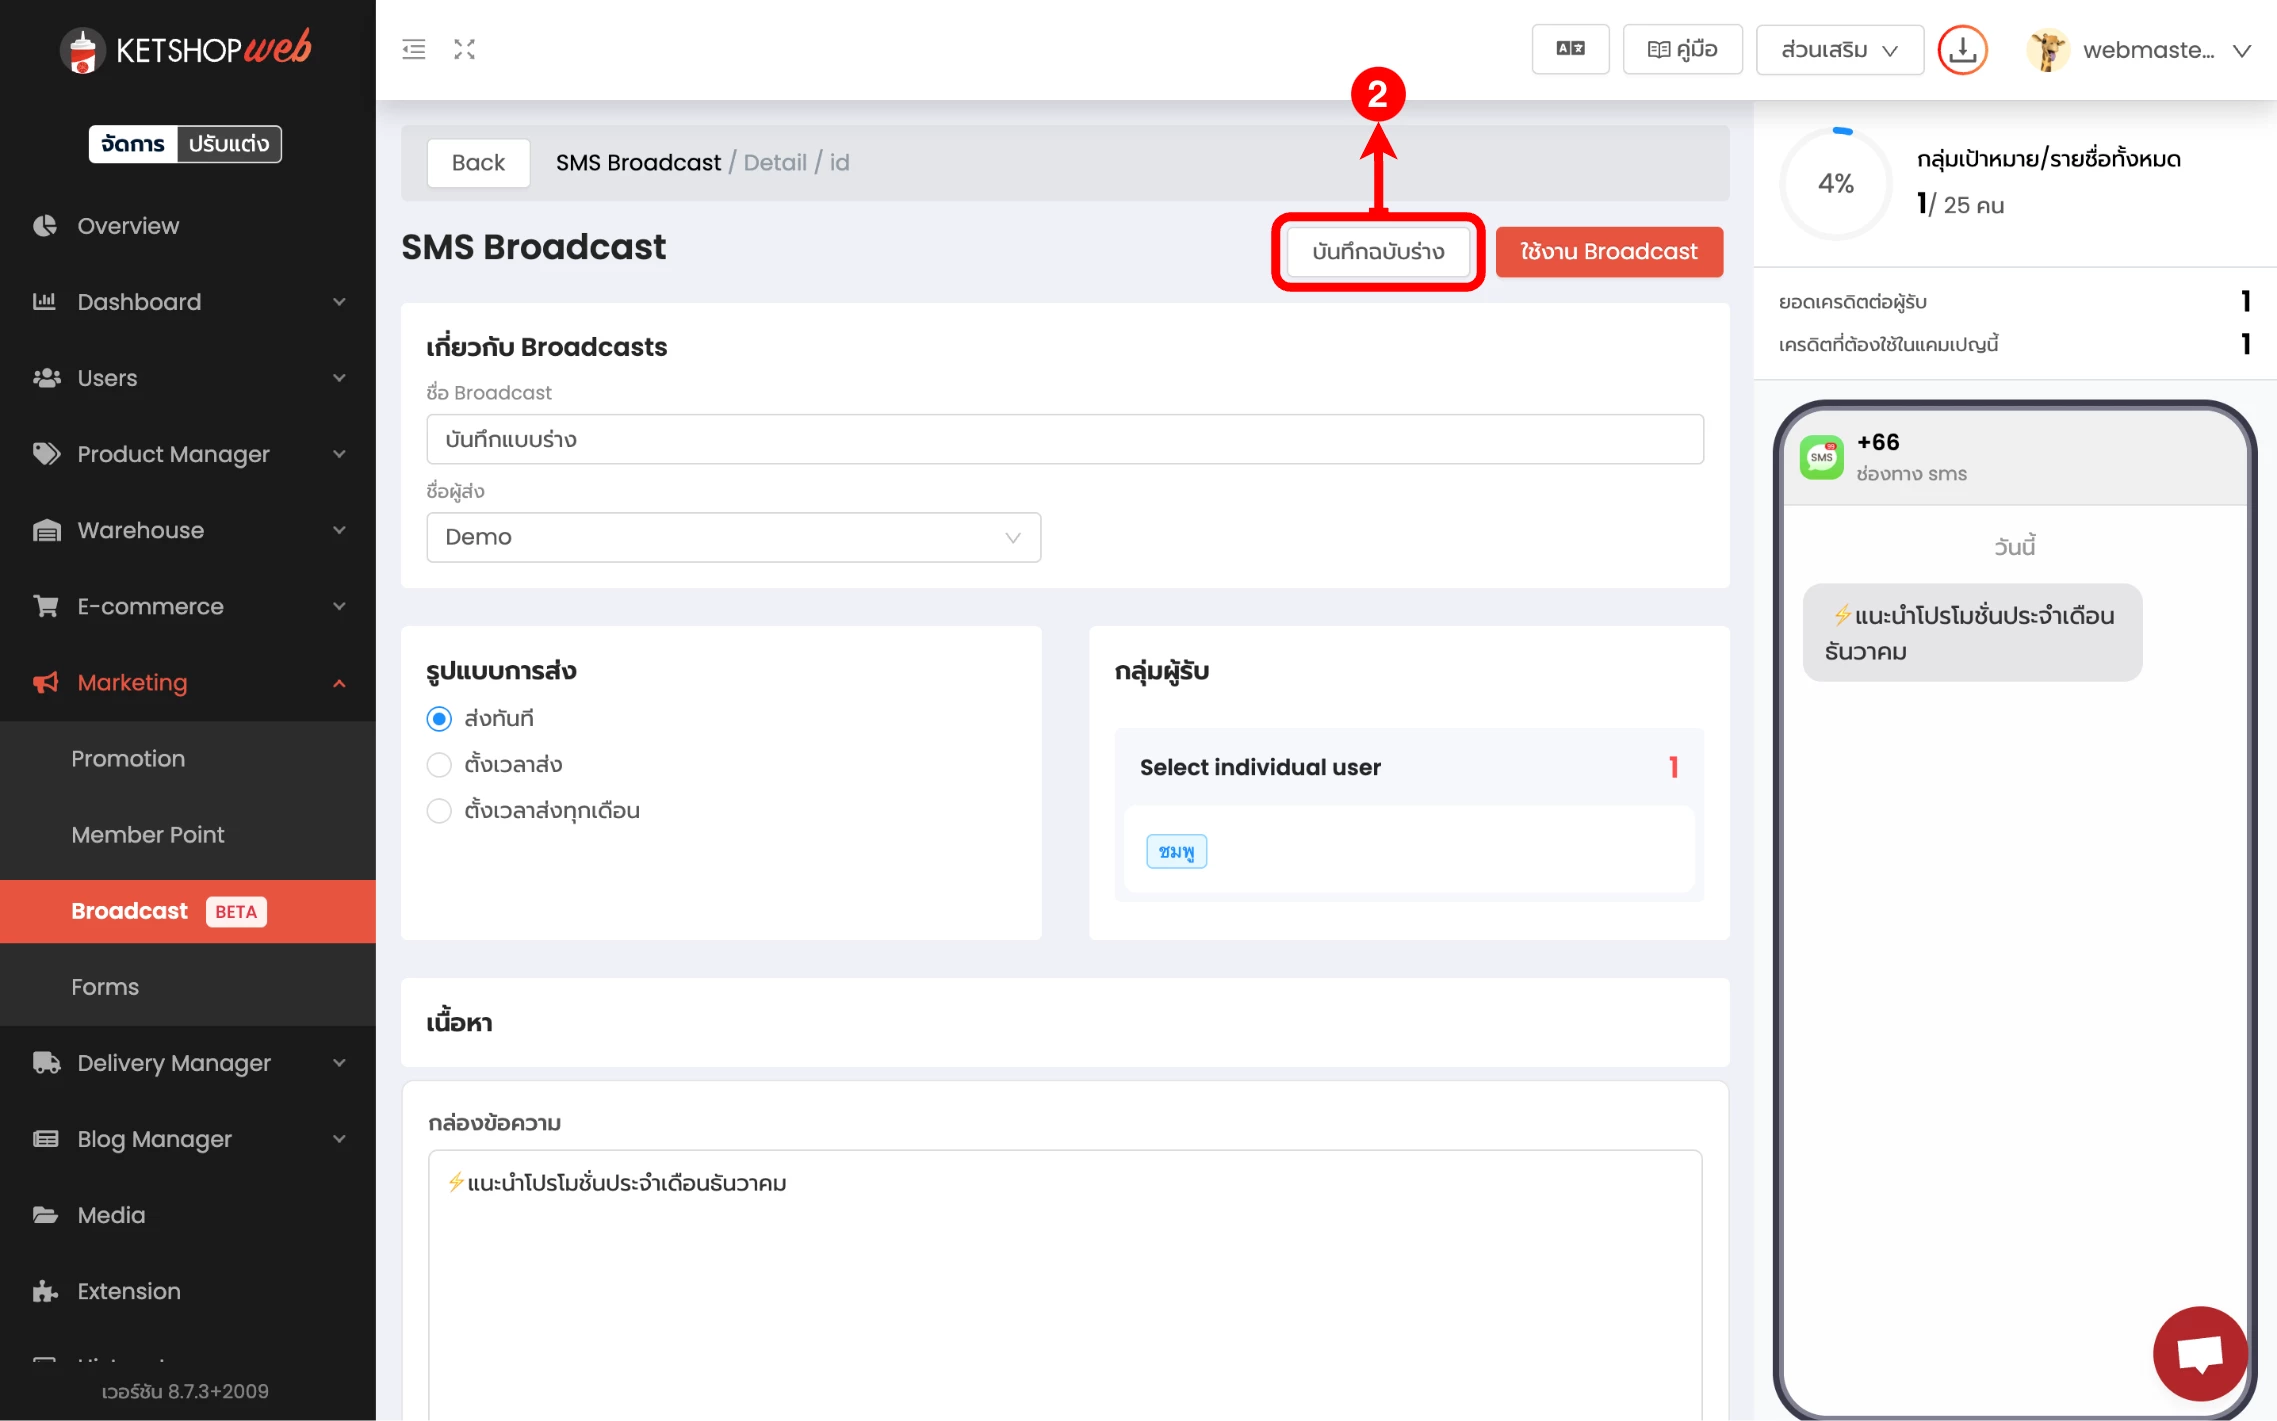The image size is (2277, 1421).
Task: Click the circular download icon
Action: (x=1962, y=50)
